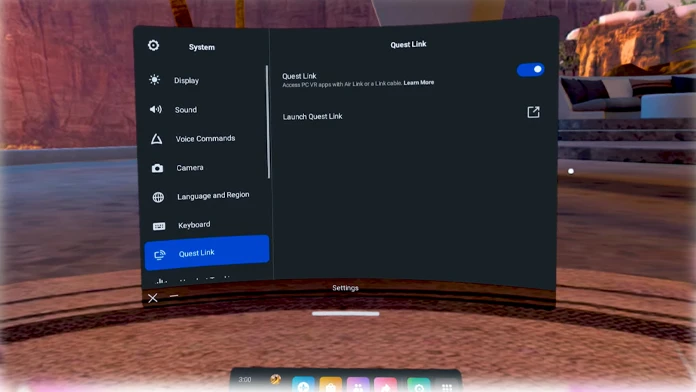Click the keyboard icon in the sidebar

pyautogui.click(x=159, y=226)
